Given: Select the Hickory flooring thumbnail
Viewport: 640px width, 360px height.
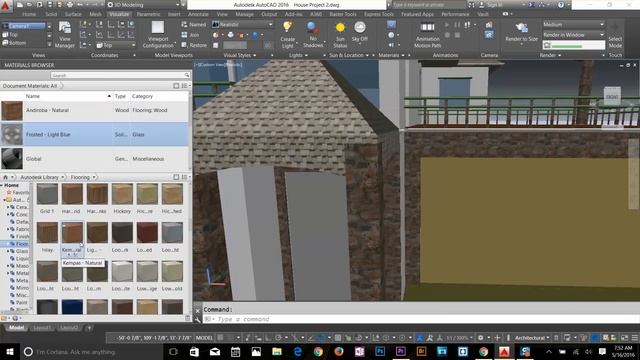Looking at the screenshot, I should point(122,194).
